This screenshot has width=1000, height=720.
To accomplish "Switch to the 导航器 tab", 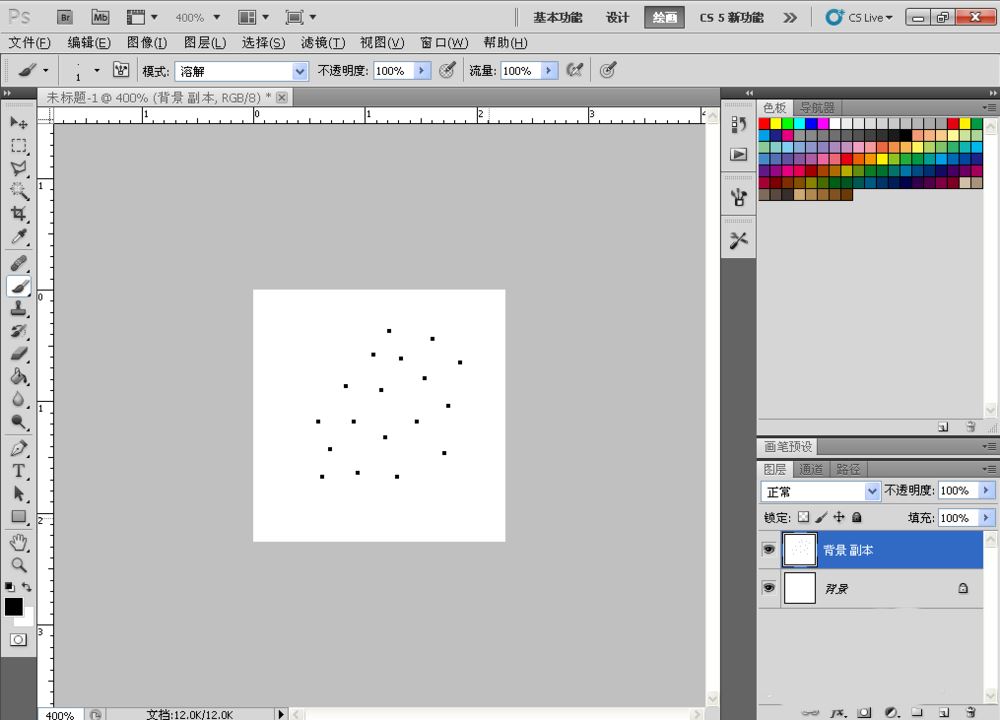I will click(818, 108).
